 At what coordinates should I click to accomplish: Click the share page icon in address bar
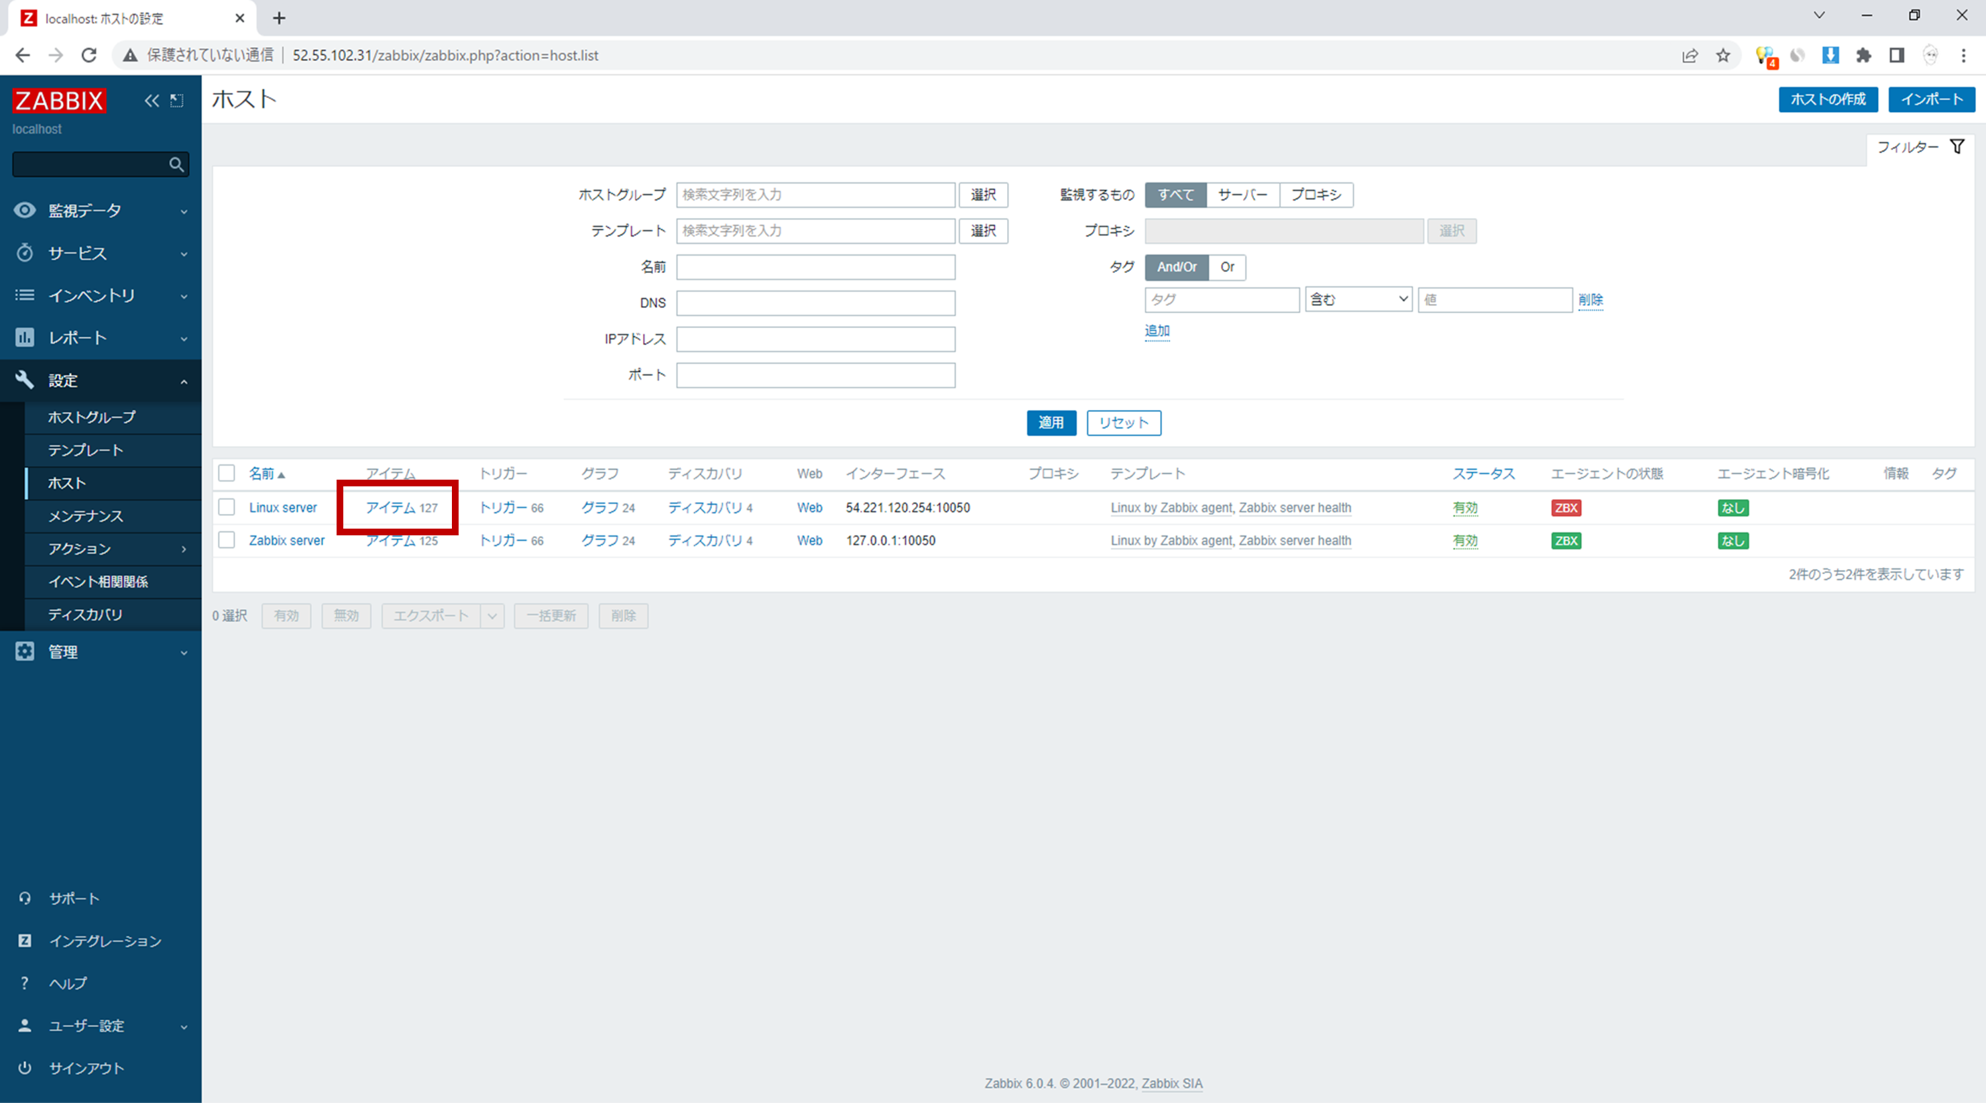1690,55
